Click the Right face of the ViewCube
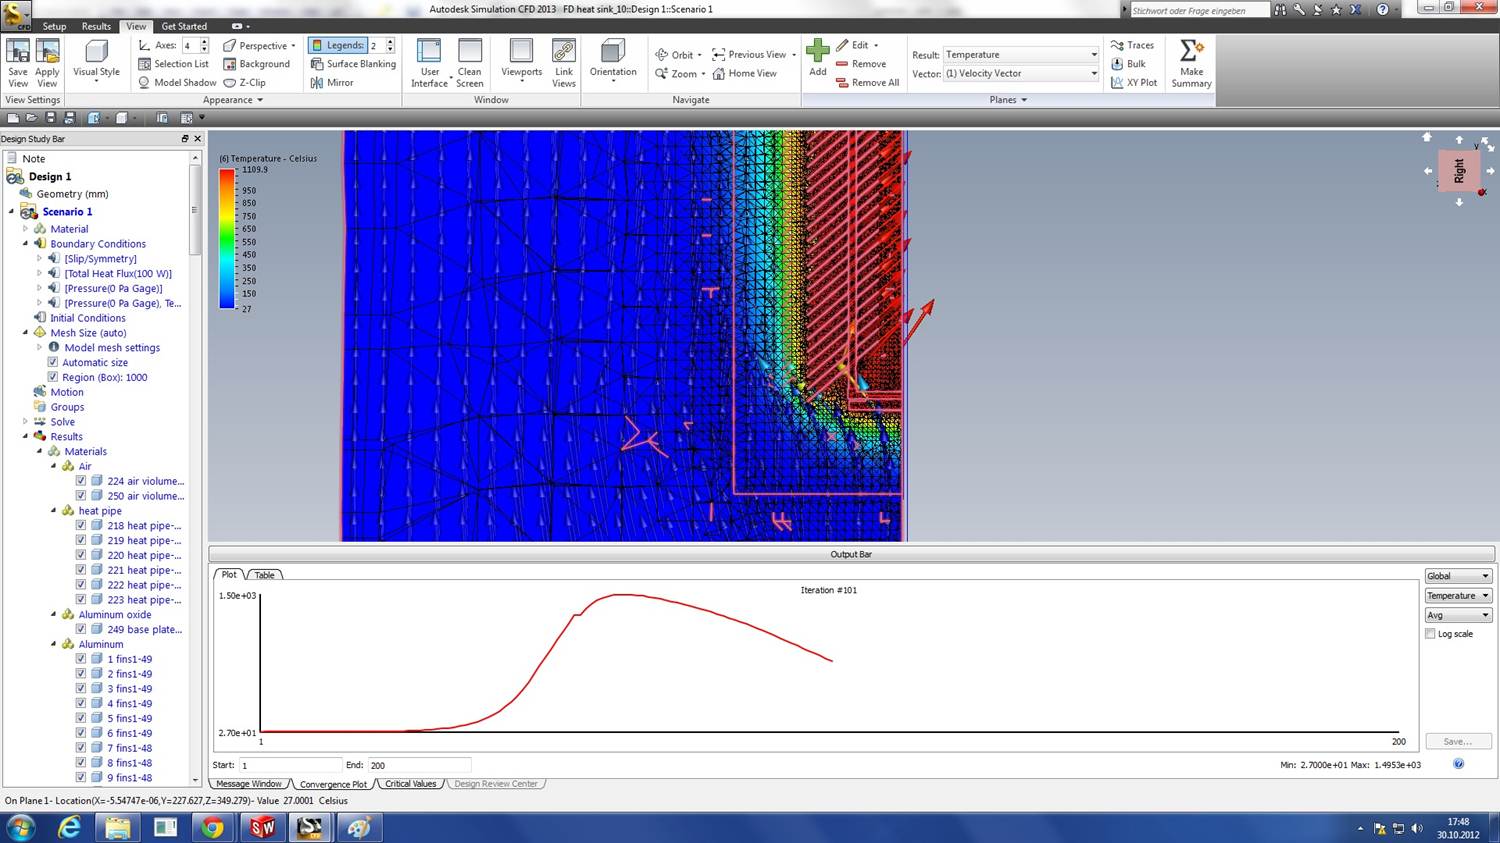Viewport: 1500px width, 843px height. click(x=1459, y=171)
